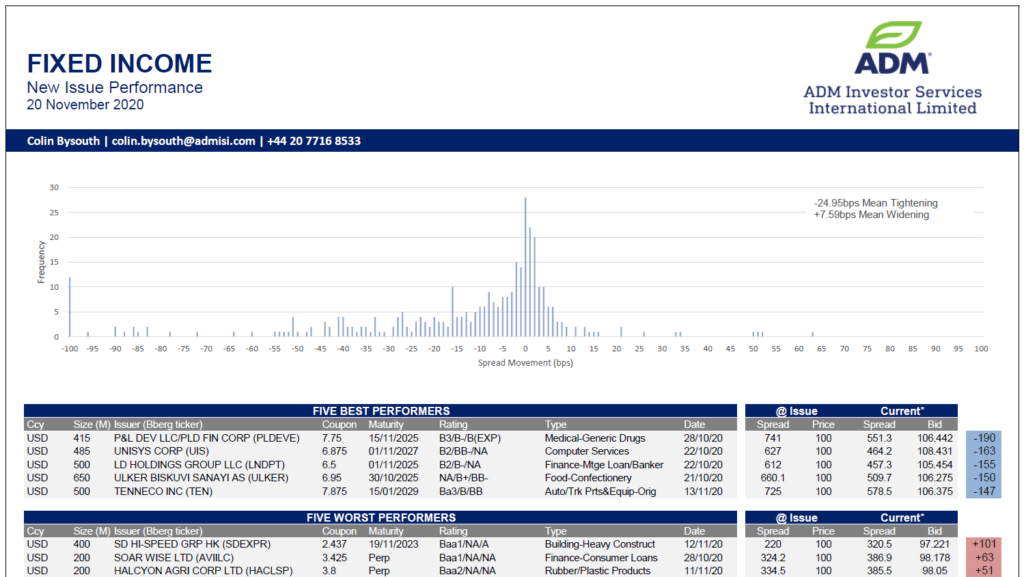Select the coupon value 6.875
The width and height of the screenshot is (1024, 577).
[x=334, y=452]
